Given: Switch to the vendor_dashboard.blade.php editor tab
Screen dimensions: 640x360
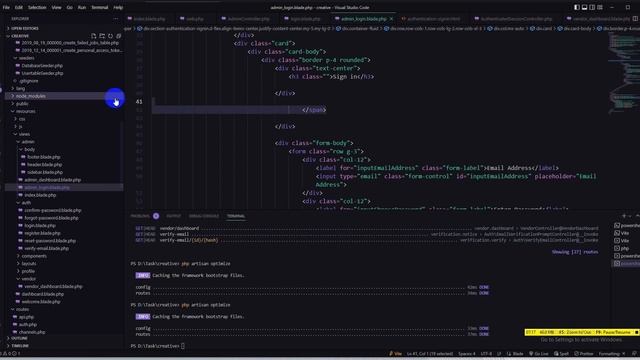Looking at the screenshot, I should 598,19.
